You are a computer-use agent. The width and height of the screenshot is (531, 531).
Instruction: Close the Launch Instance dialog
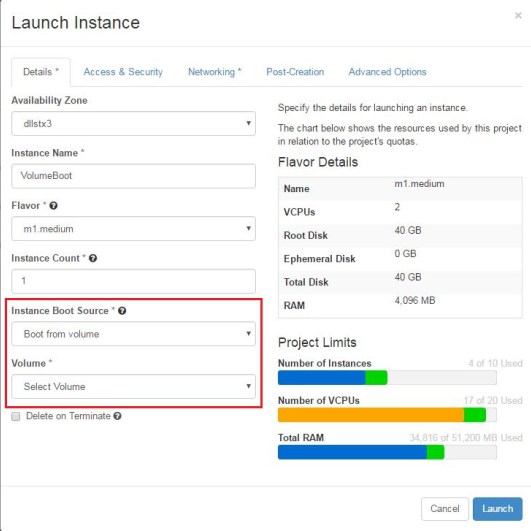tap(518, 15)
